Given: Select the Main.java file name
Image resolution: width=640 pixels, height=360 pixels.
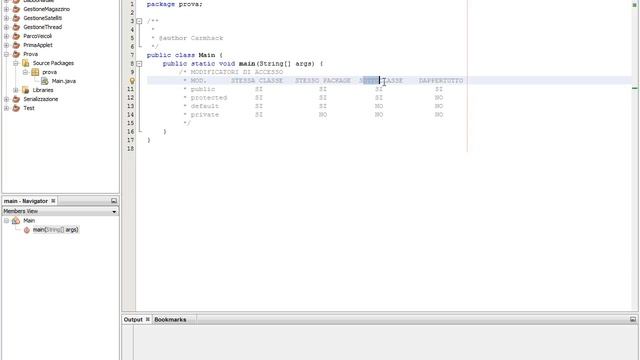Looking at the screenshot, I should (64, 81).
